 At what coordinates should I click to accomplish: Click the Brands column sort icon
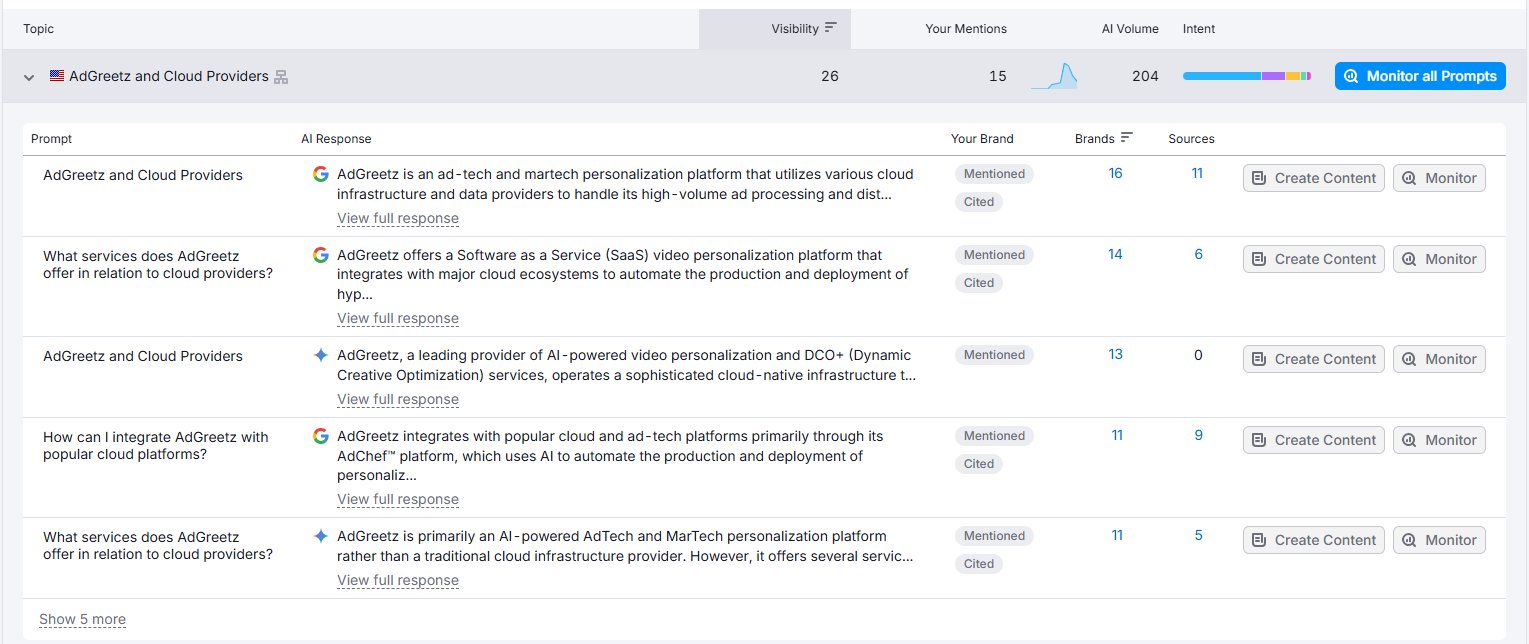point(1127,138)
